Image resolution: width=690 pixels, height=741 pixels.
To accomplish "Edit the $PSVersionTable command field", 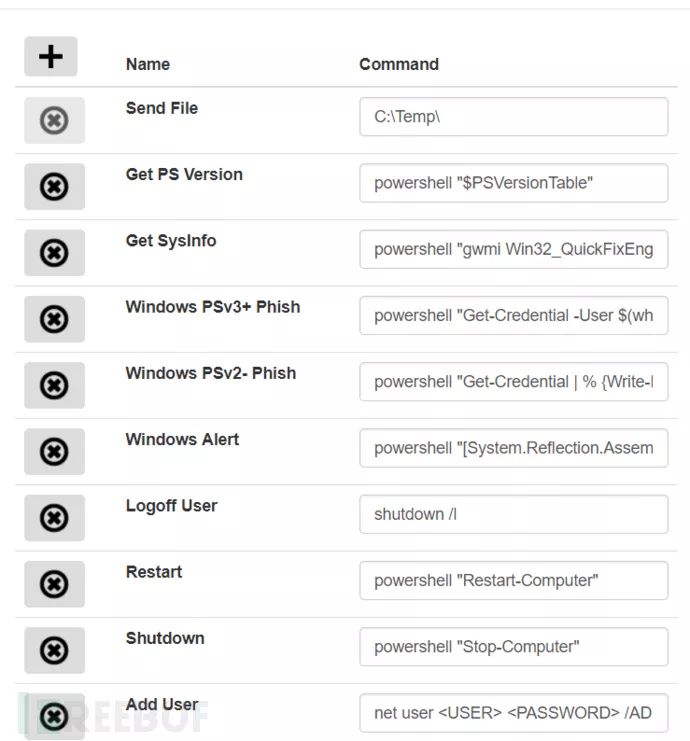I will (x=513, y=183).
